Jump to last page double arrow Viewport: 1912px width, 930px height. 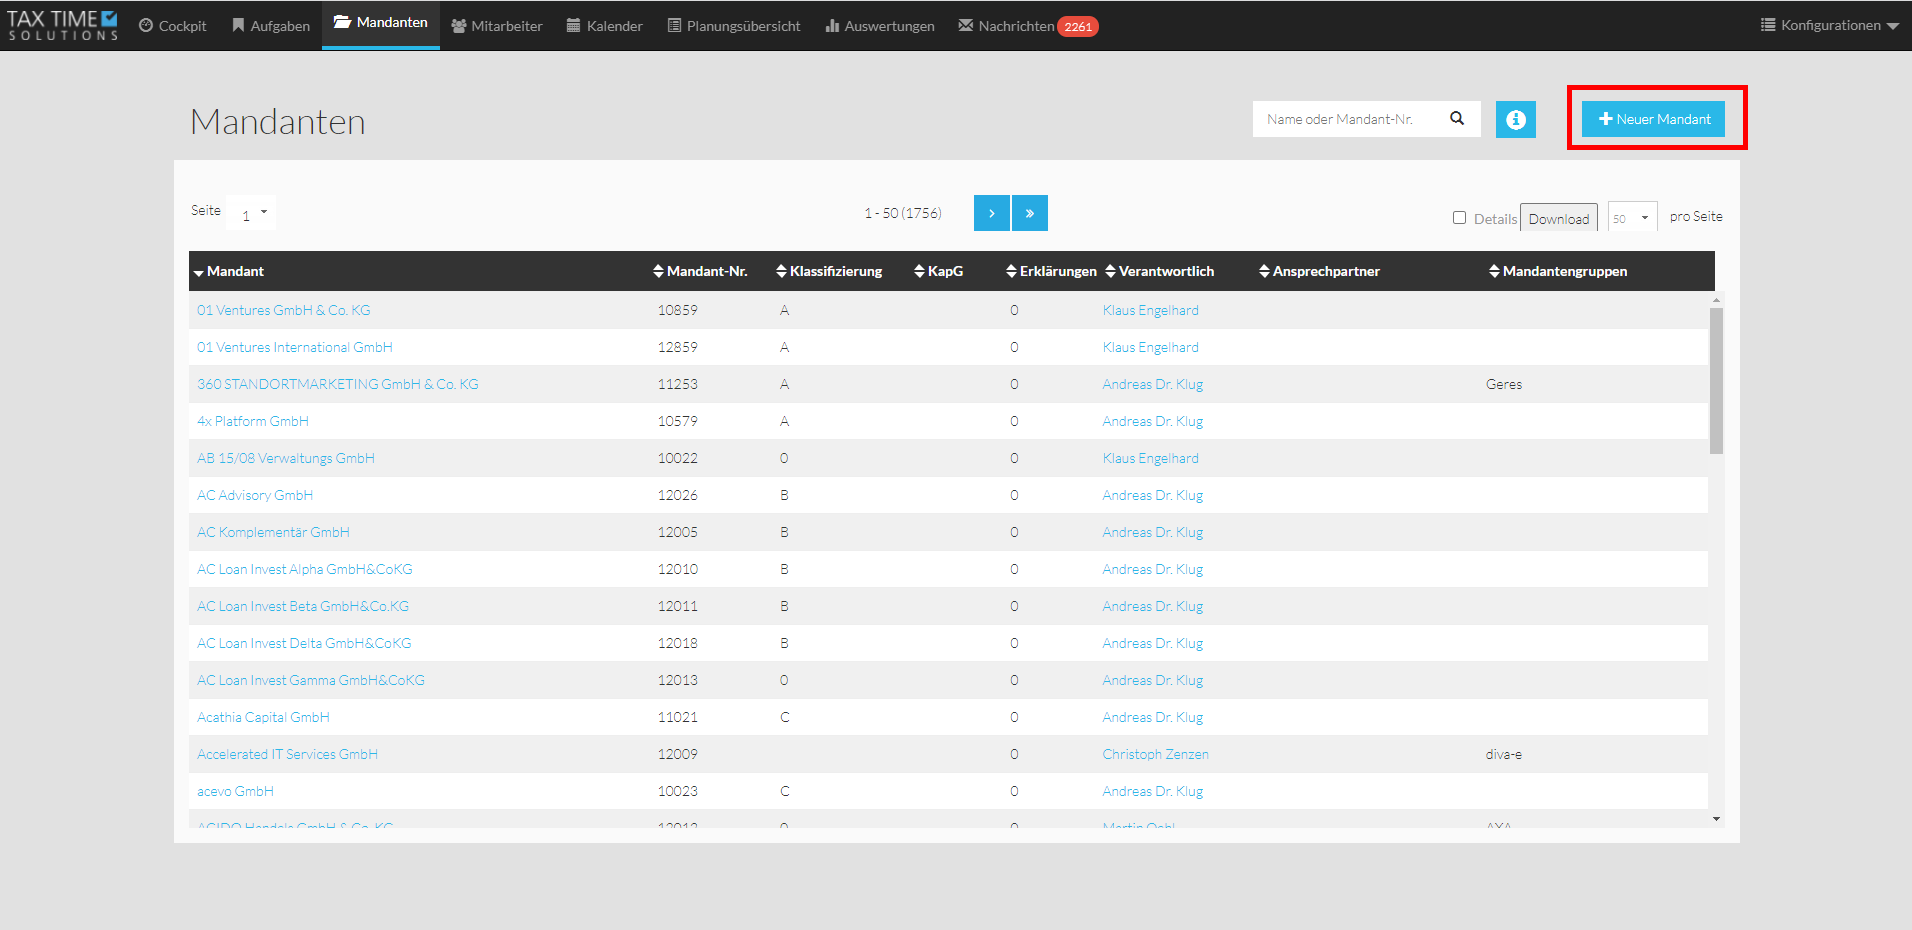pos(1030,213)
